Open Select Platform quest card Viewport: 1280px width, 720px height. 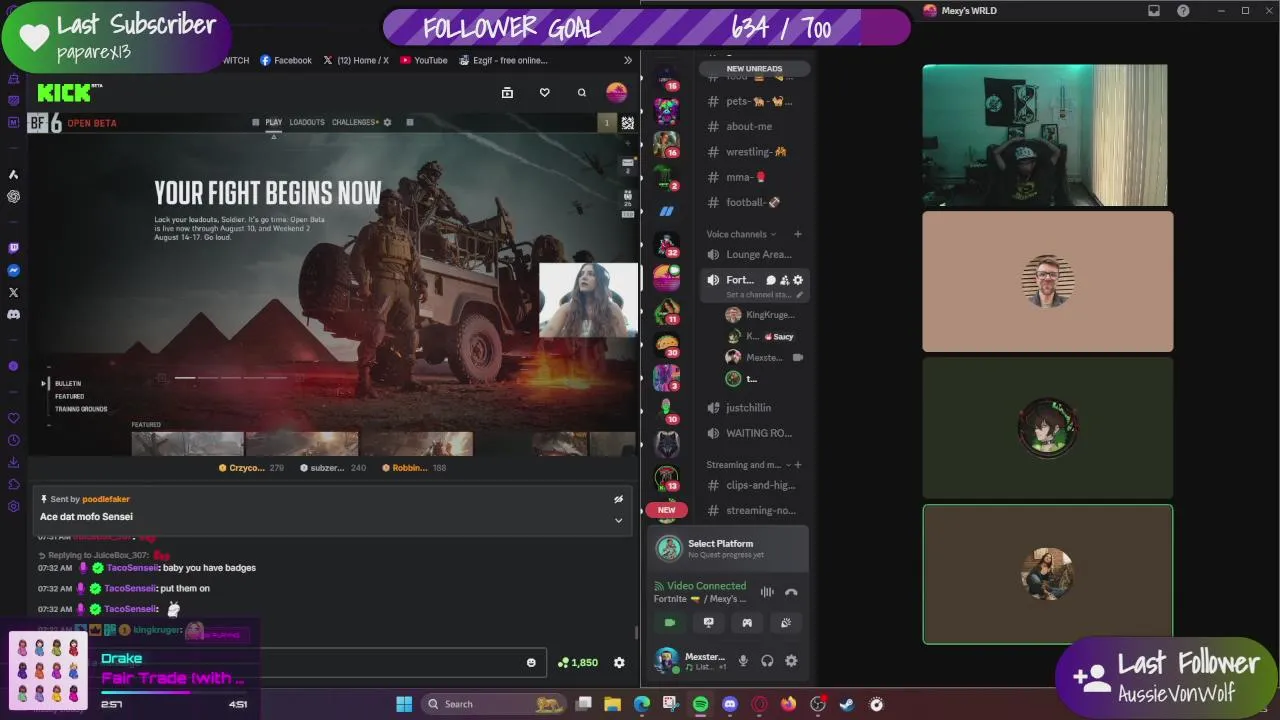728,548
